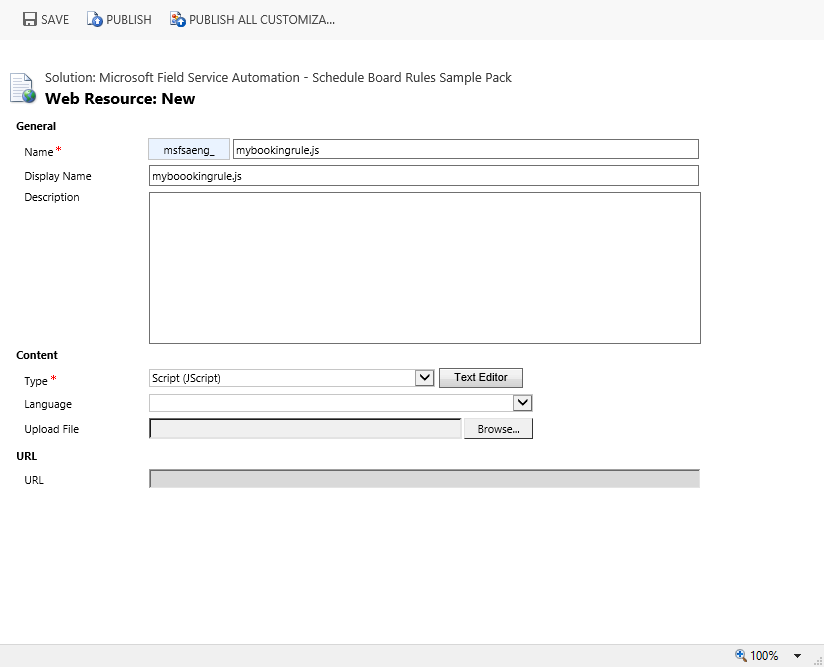The width and height of the screenshot is (824, 667).
Task: Click the SAVE toolbar label
Action: pos(55,20)
